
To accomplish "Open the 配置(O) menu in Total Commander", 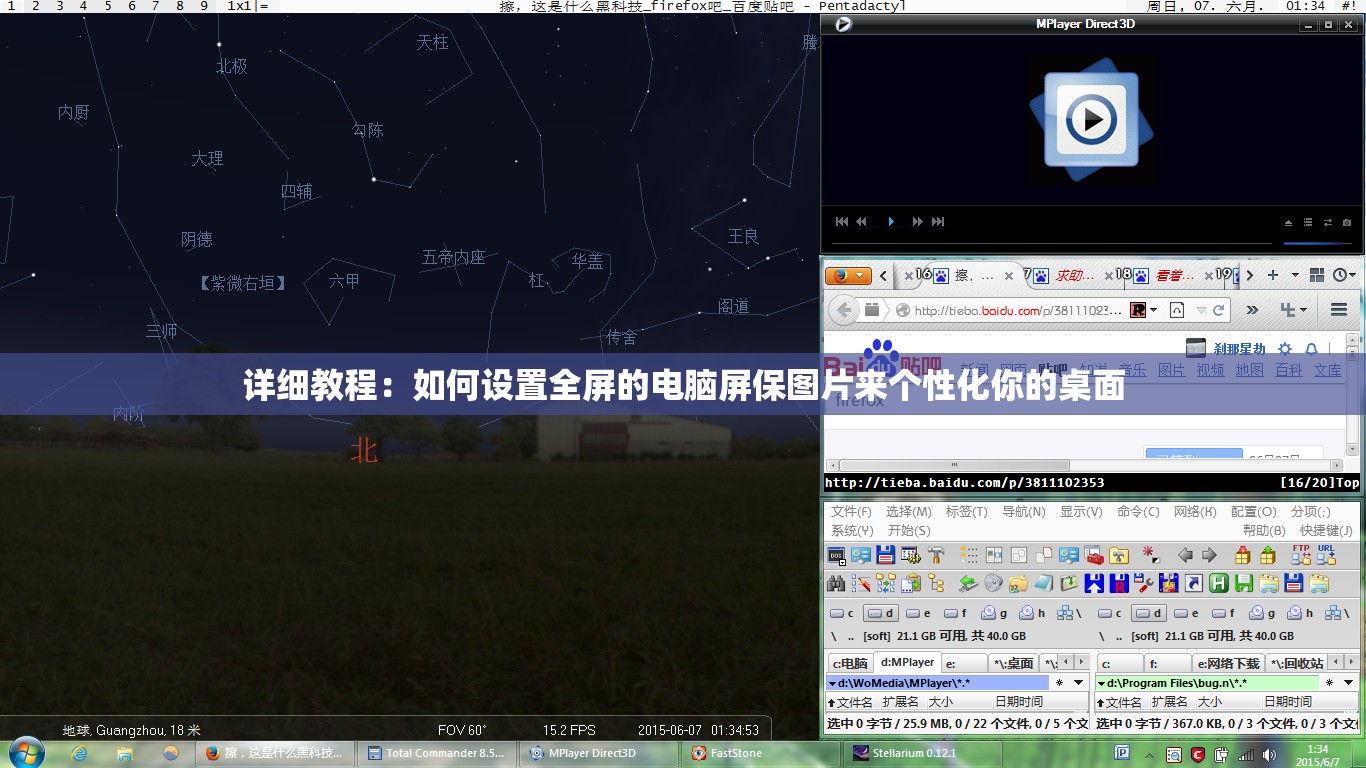I will (1253, 511).
